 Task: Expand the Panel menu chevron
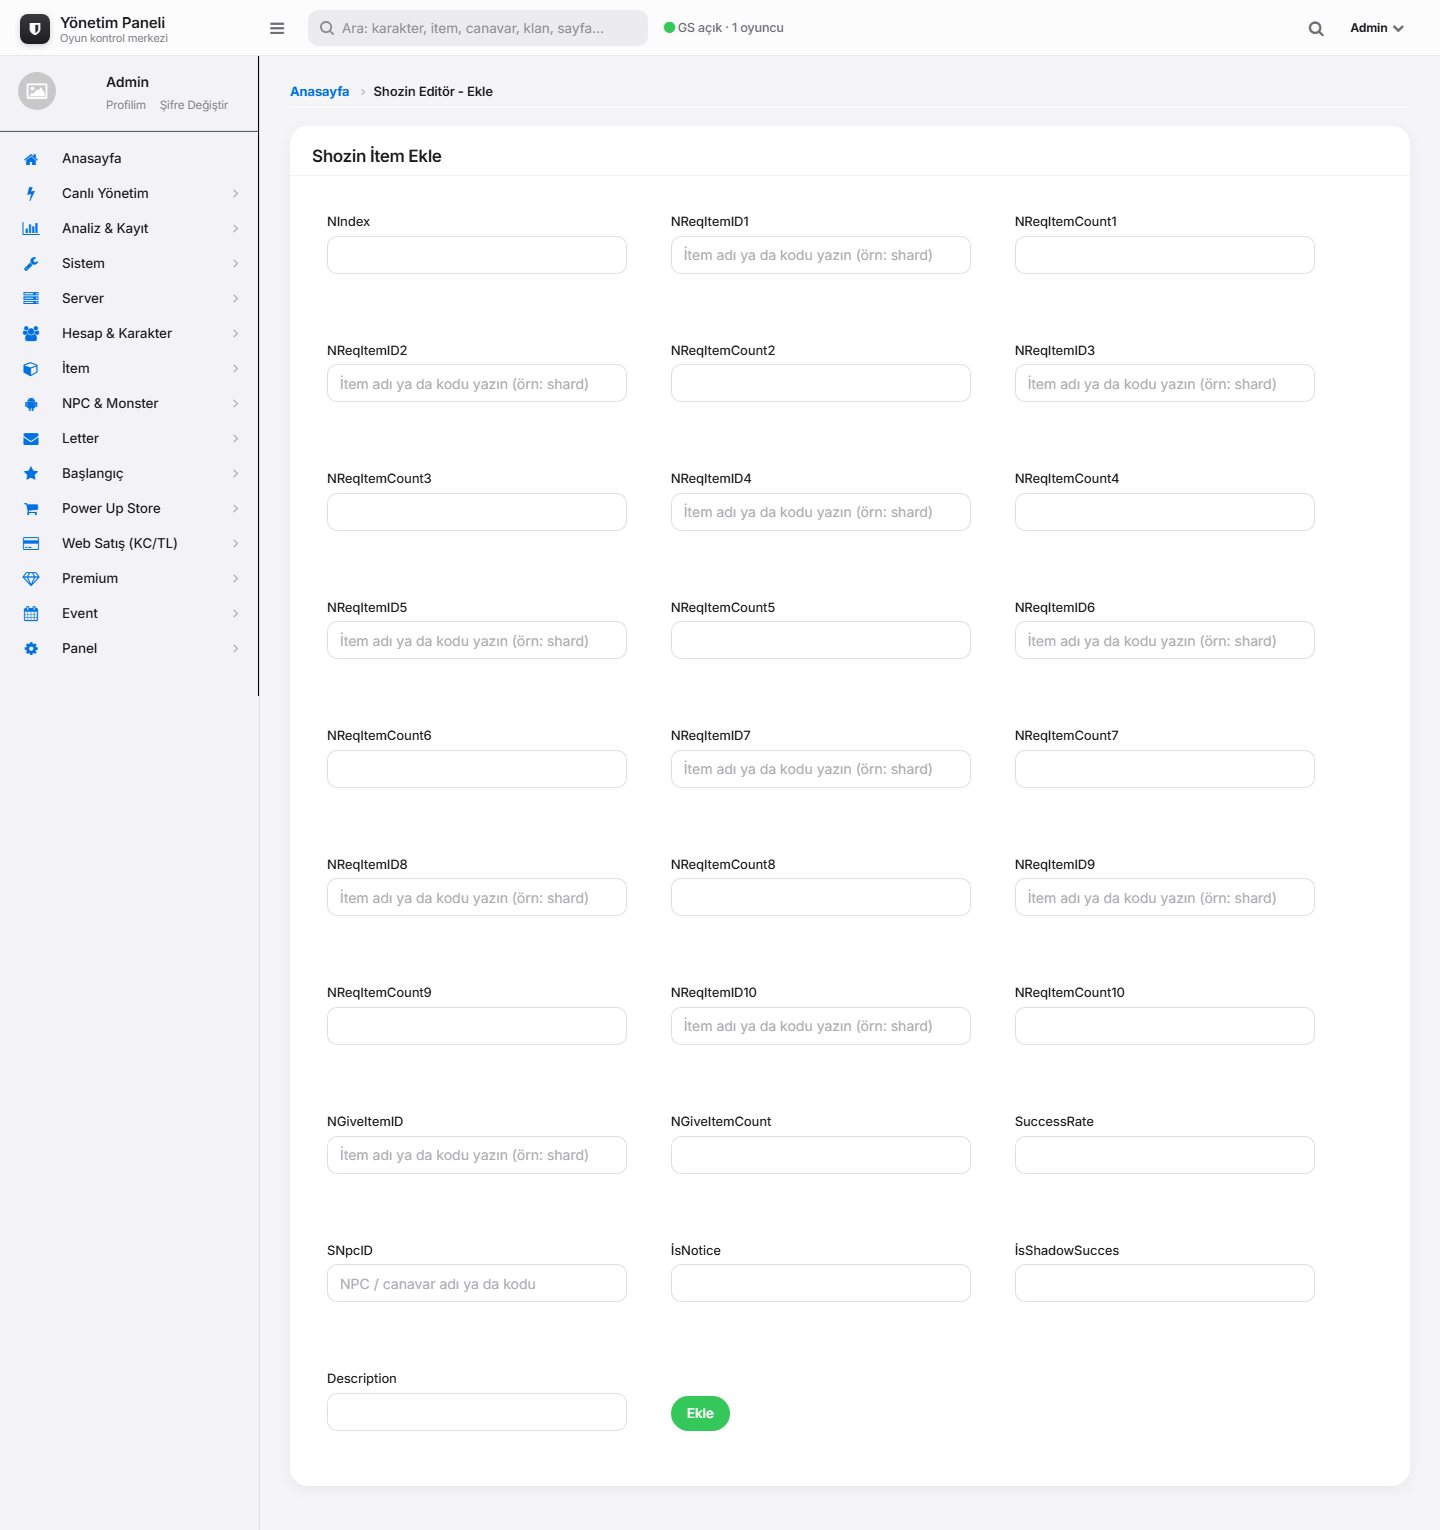236,649
